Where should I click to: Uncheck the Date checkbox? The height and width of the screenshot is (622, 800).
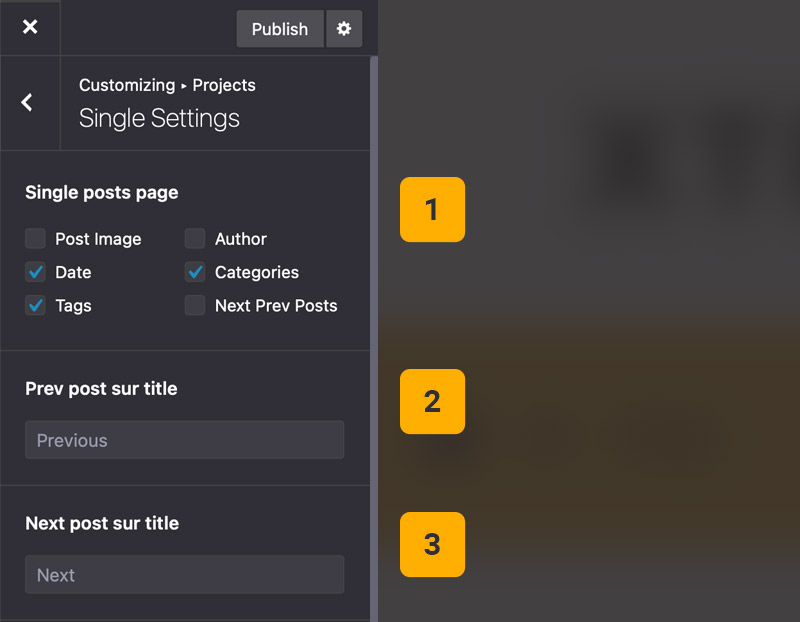point(36,272)
